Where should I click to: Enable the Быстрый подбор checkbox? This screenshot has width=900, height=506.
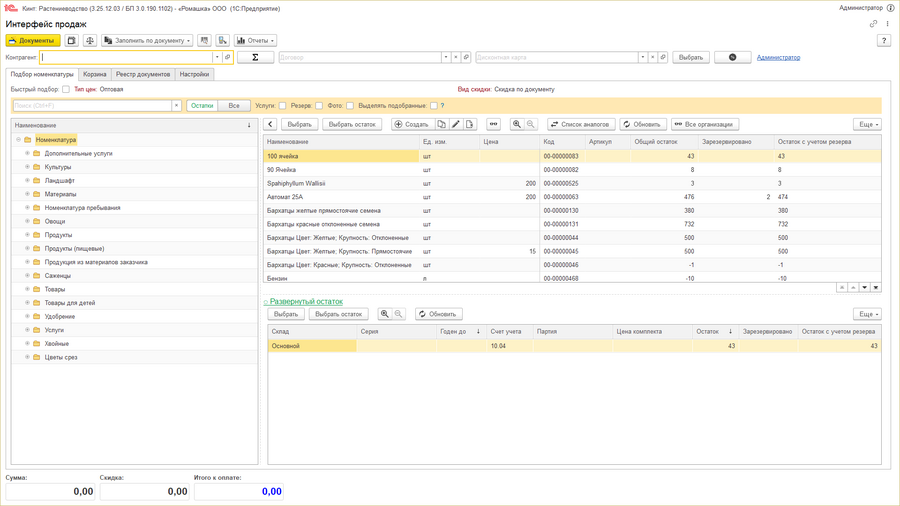pos(66,90)
